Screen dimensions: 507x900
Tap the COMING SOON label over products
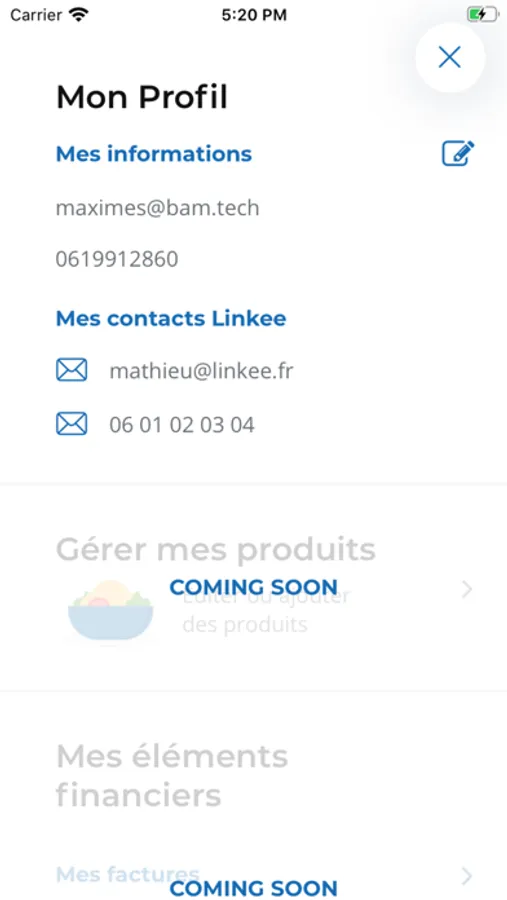click(x=253, y=587)
